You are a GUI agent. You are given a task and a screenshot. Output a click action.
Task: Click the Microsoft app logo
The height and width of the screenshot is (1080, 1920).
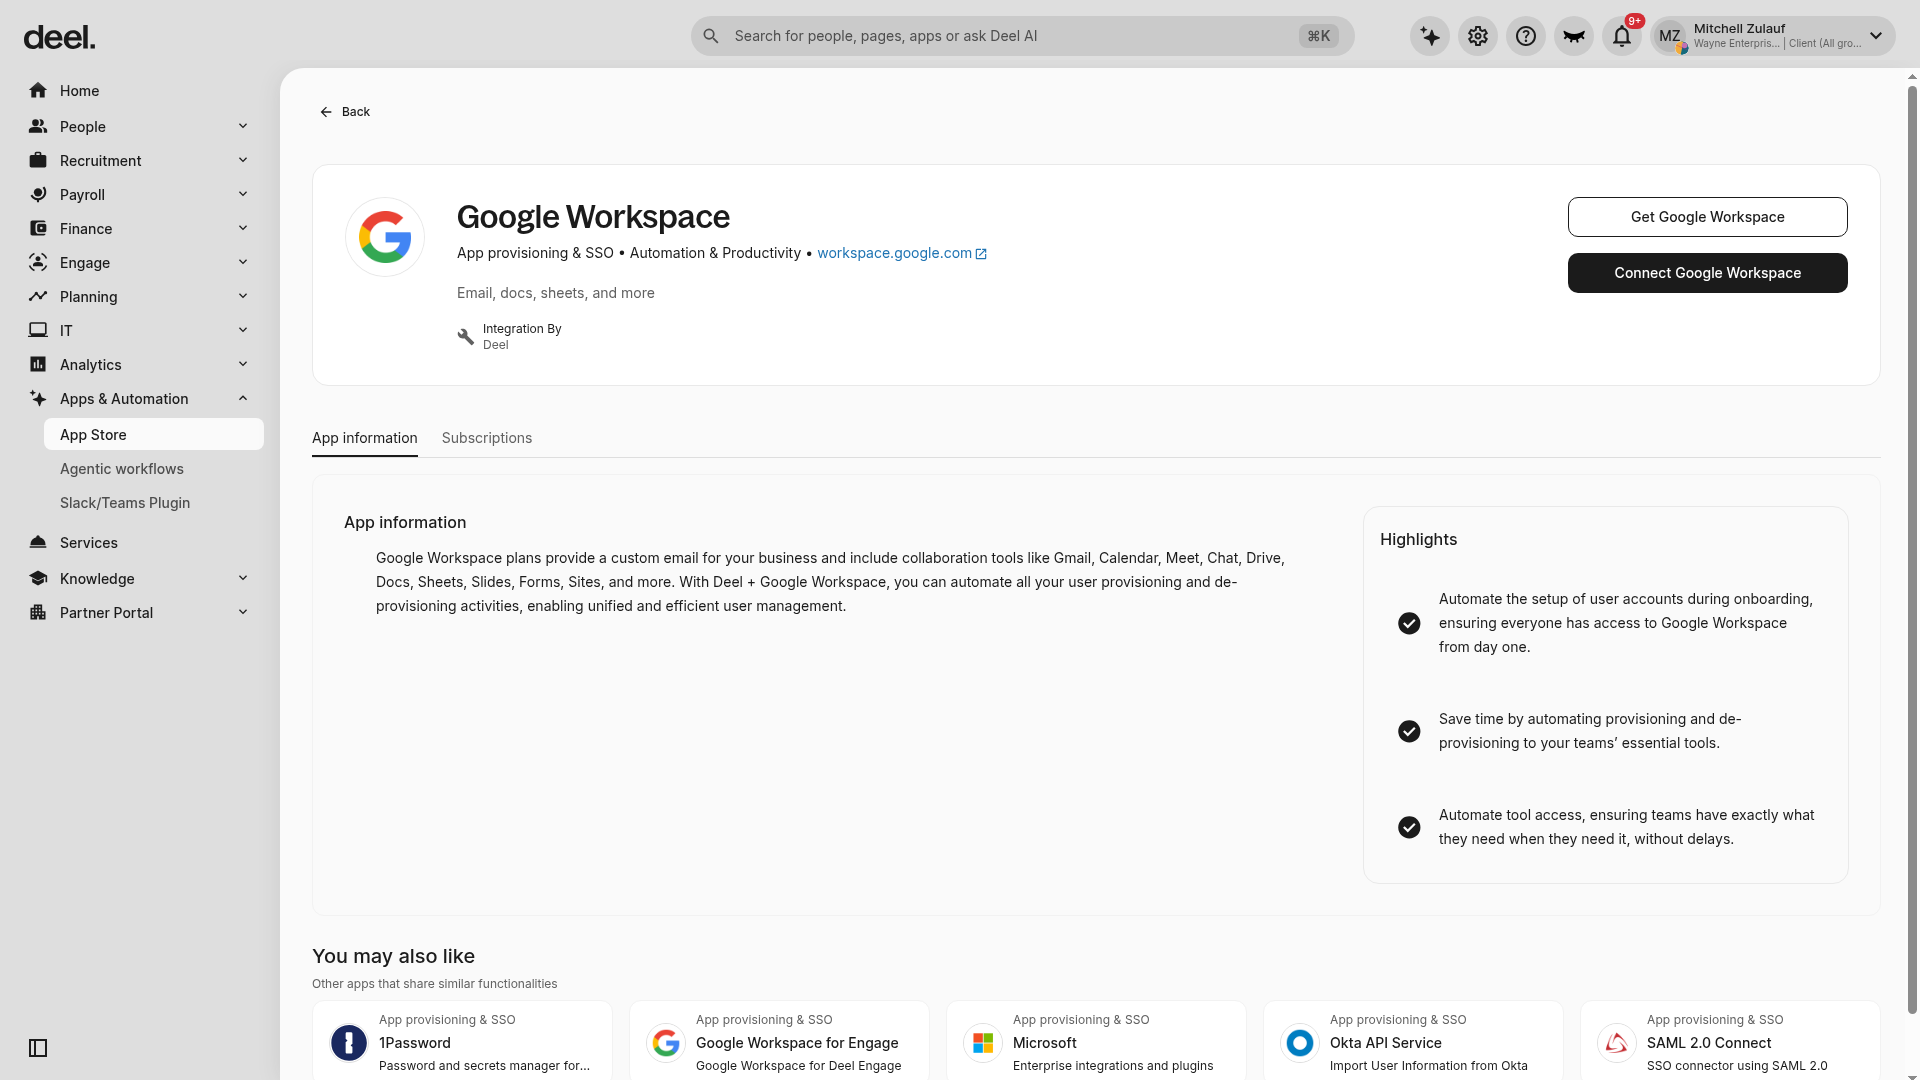tap(983, 1043)
